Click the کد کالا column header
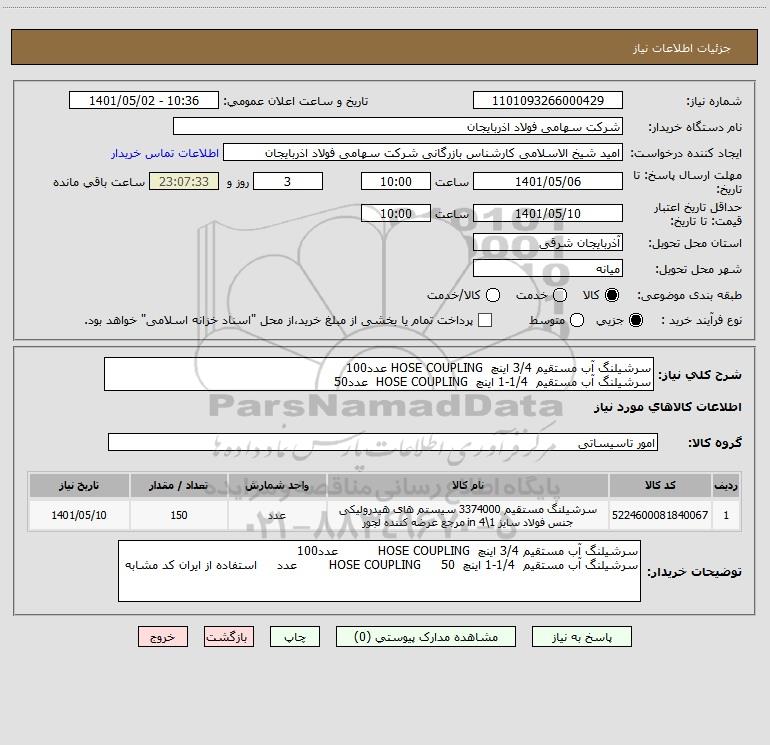Viewport: 770px width, 745px height. pos(660,485)
